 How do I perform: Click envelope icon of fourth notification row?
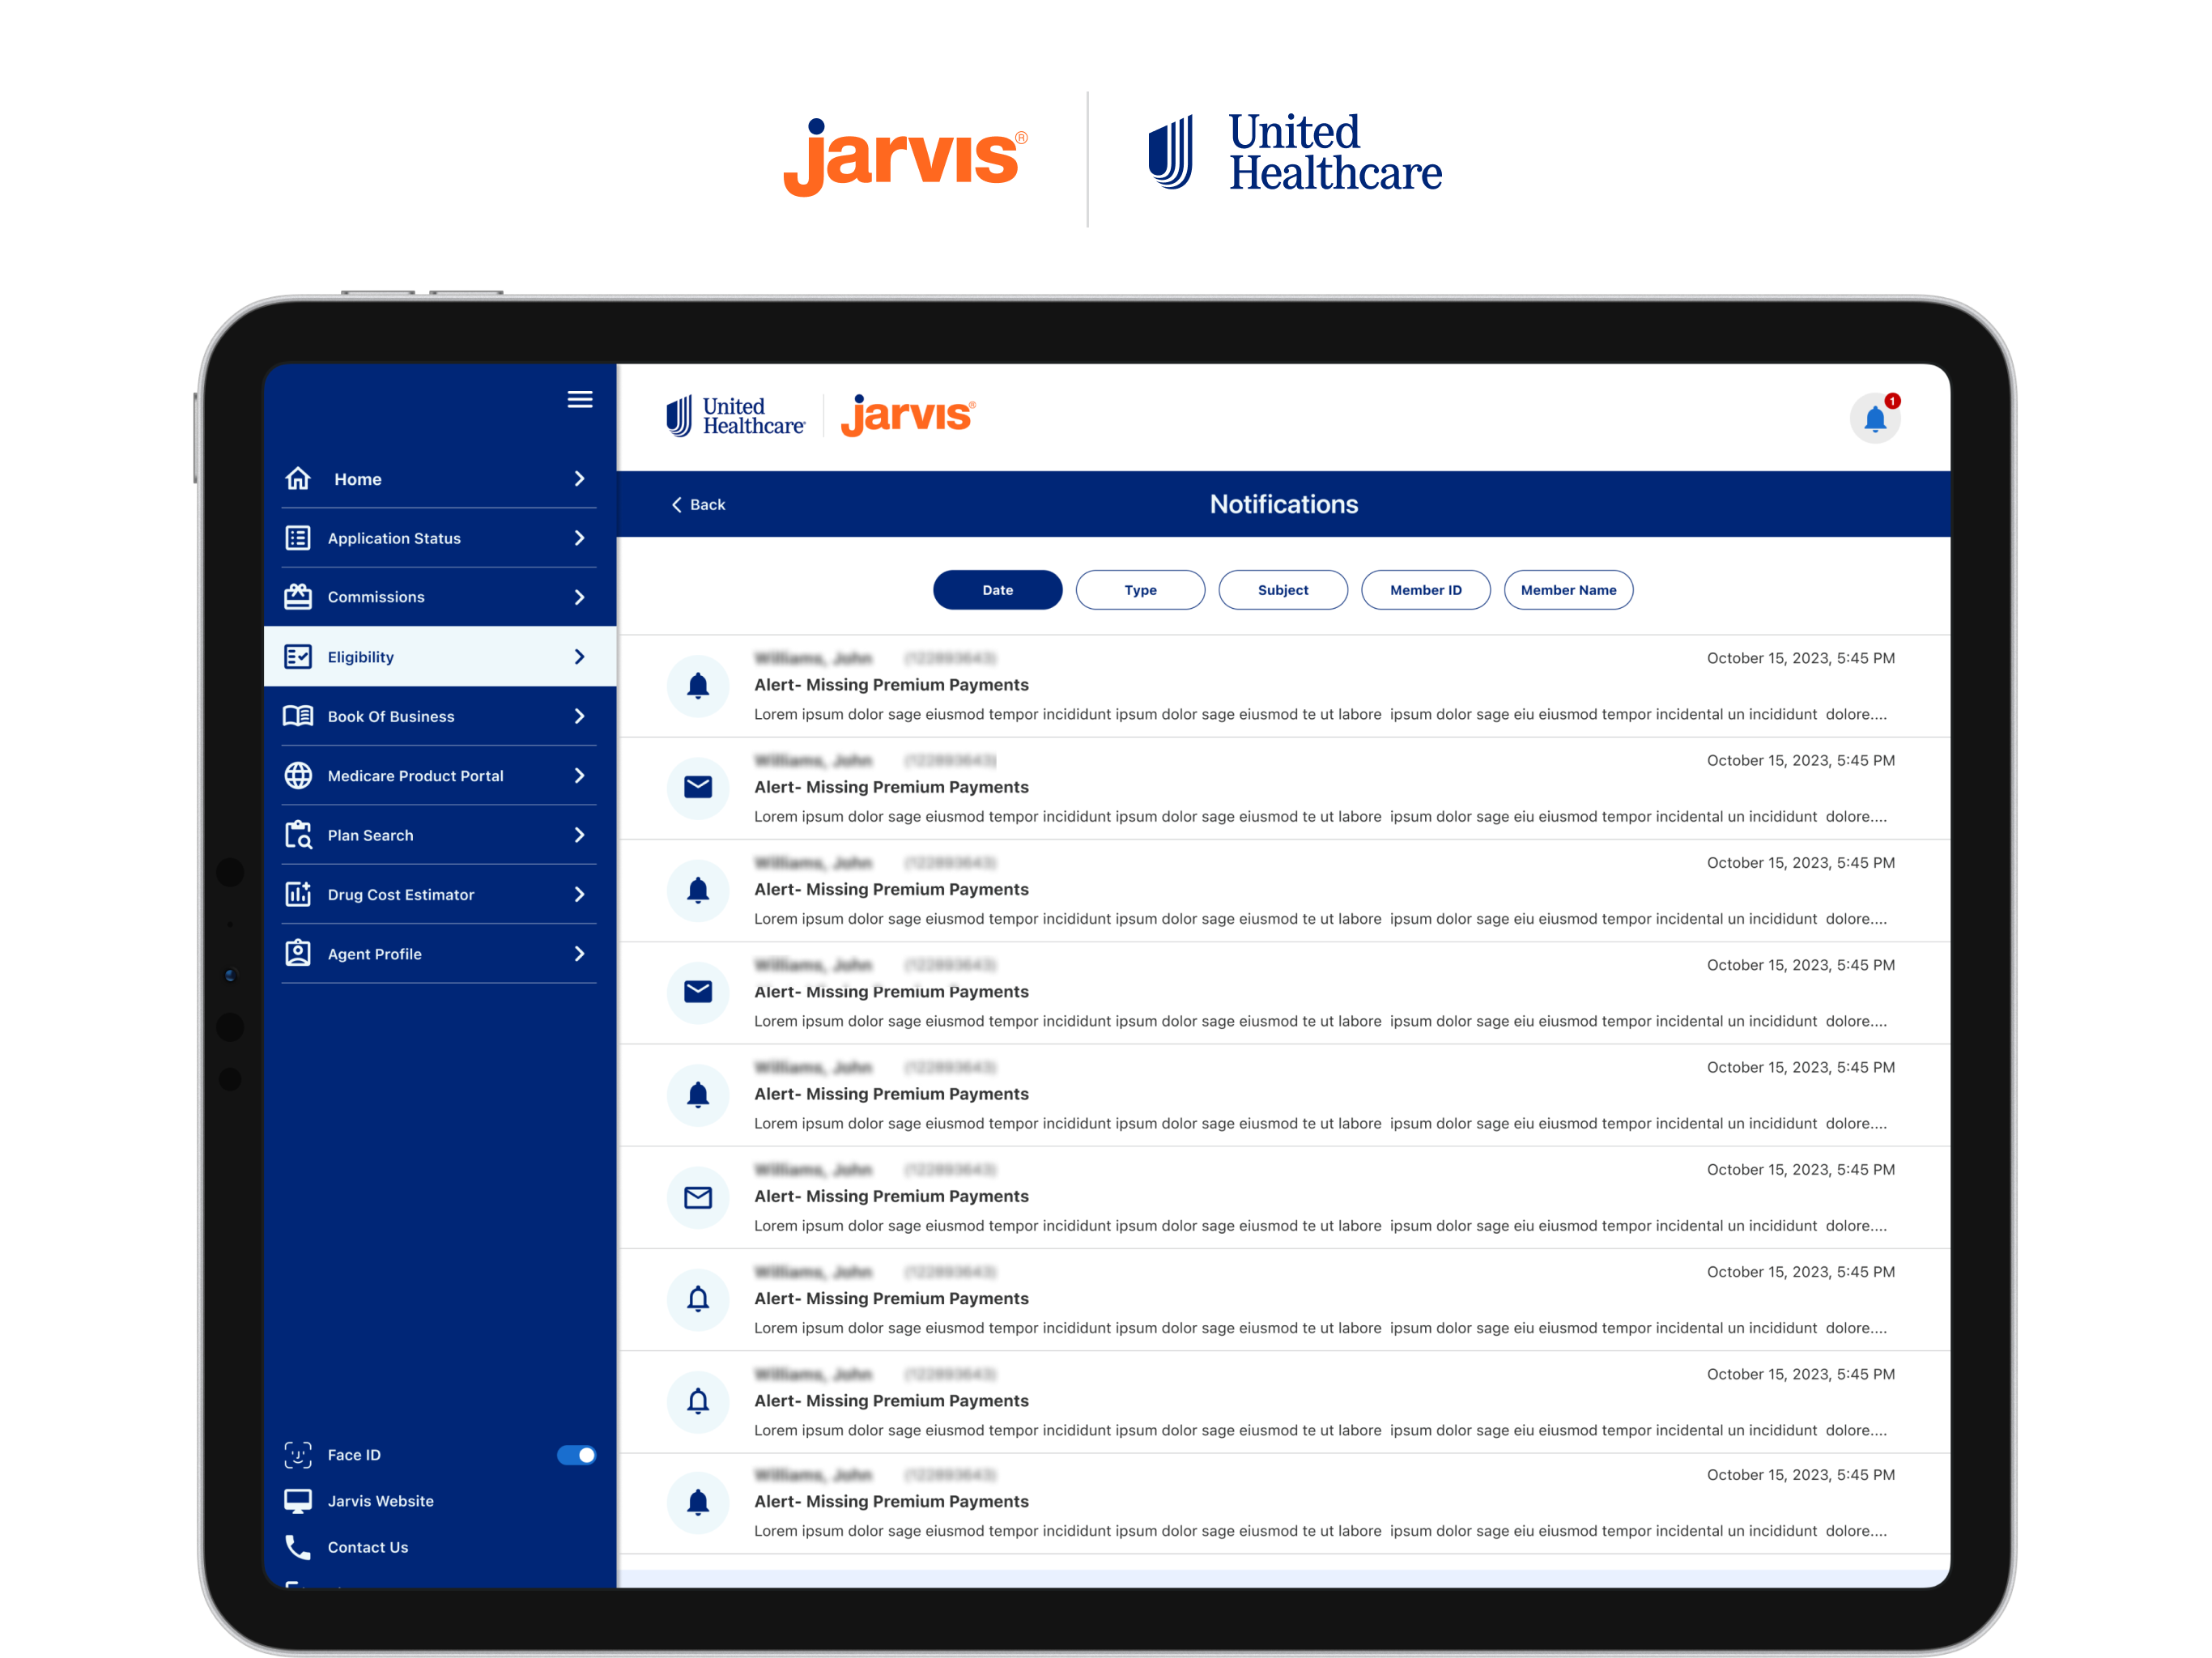[698, 992]
